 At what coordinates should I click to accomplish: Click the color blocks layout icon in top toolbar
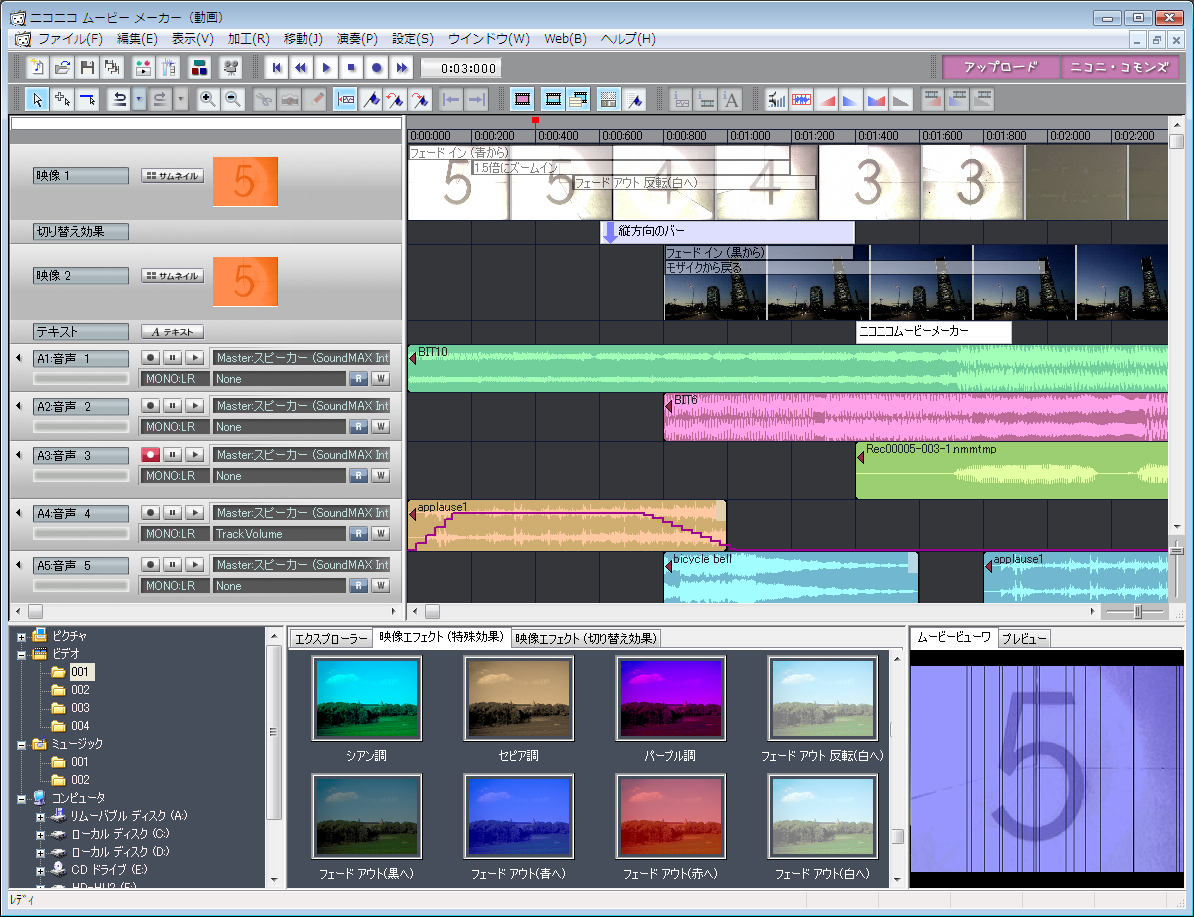(x=199, y=68)
